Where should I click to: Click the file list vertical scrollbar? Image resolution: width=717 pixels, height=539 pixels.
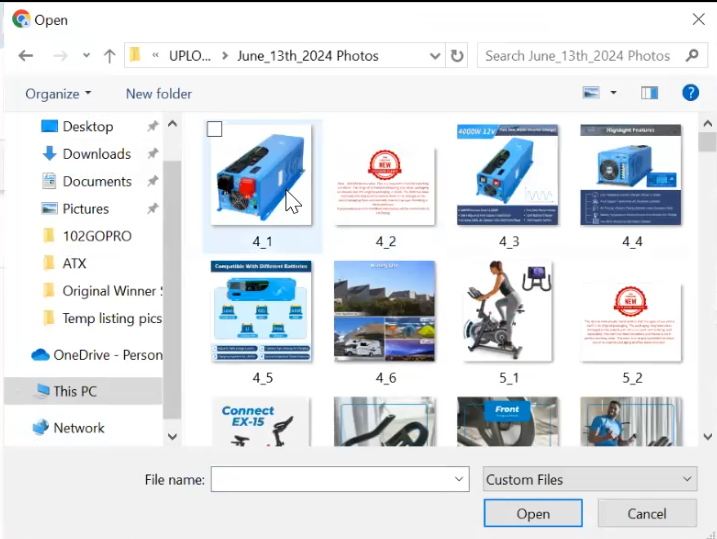pos(707,280)
